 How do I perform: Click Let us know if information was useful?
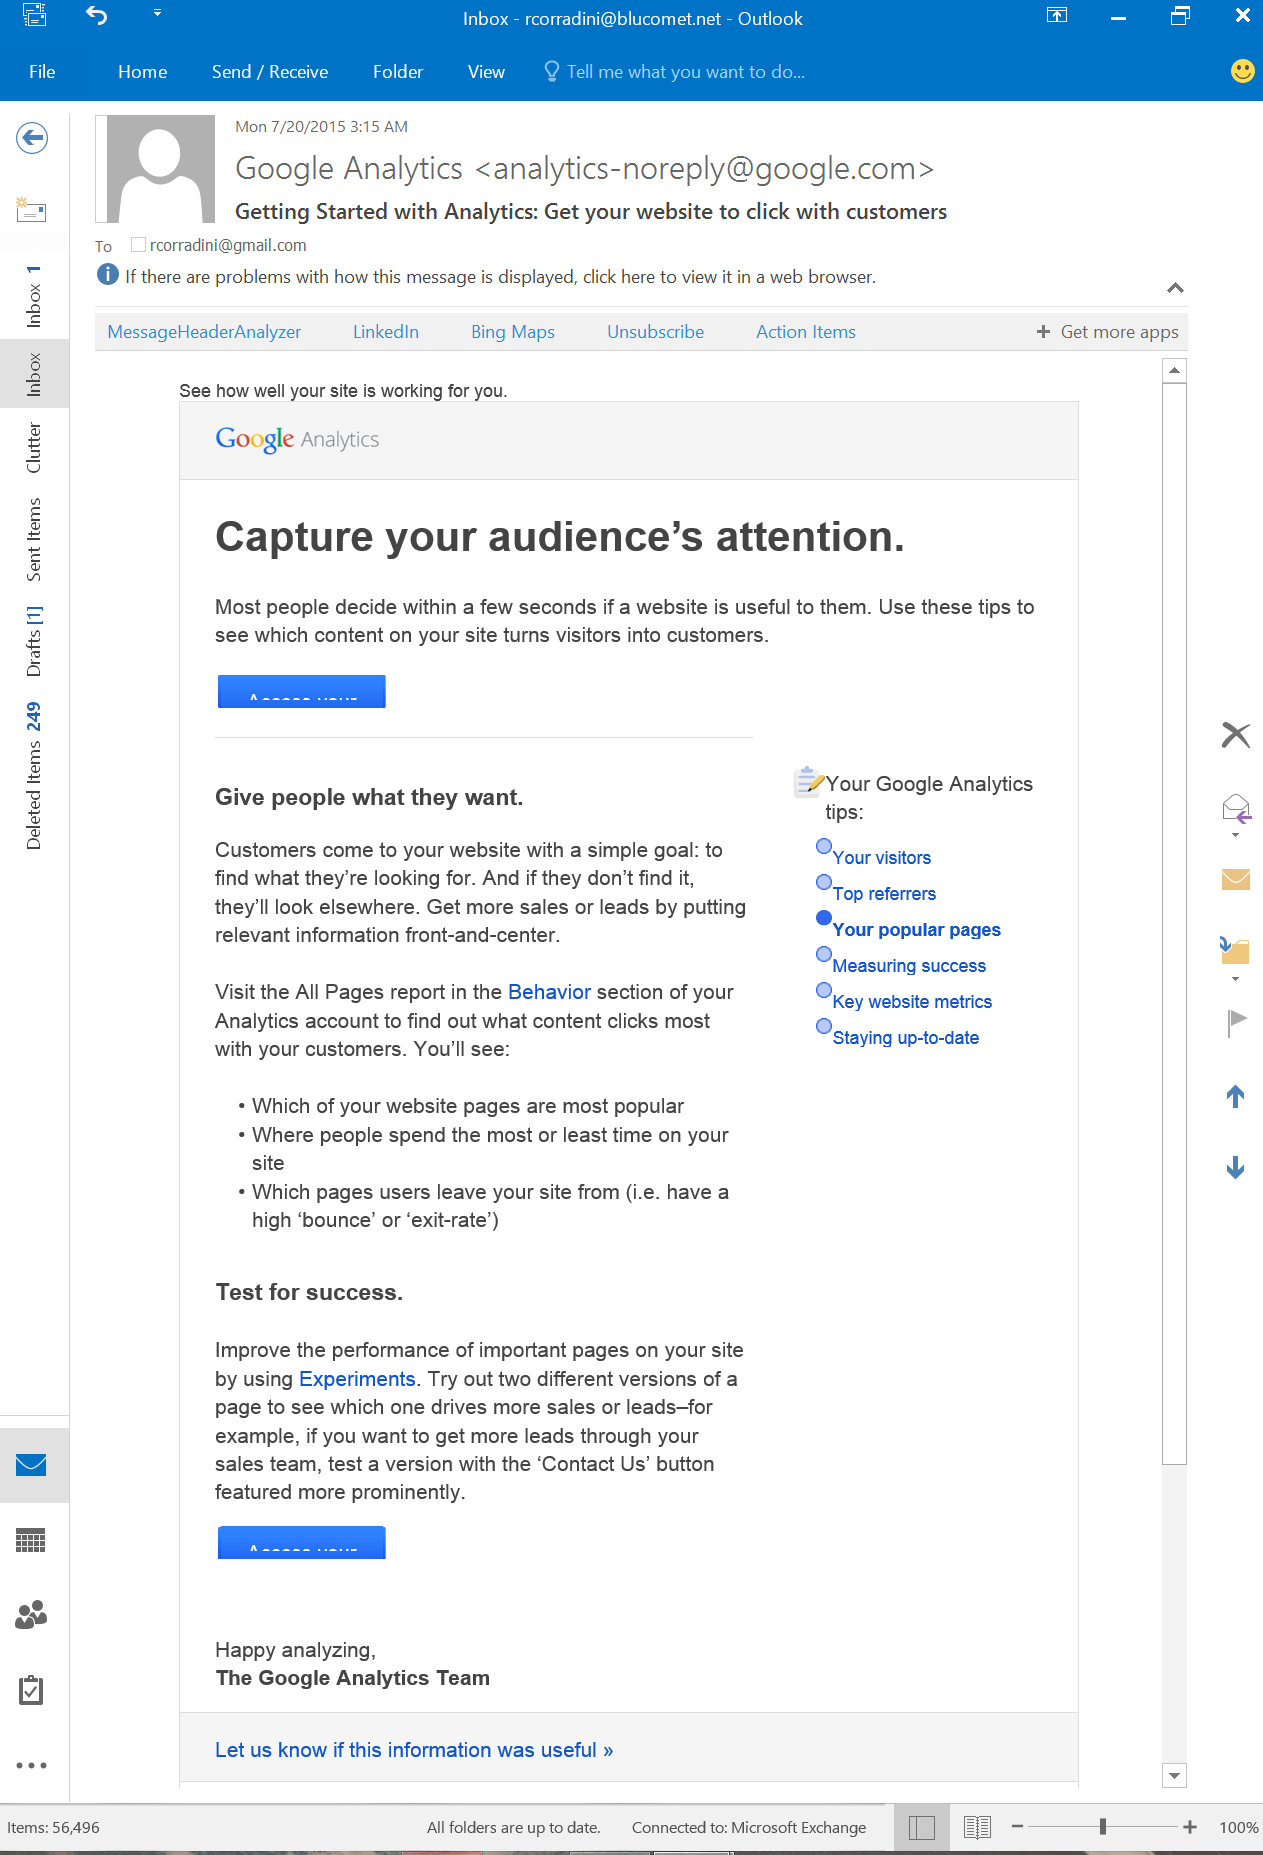[x=414, y=1750]
